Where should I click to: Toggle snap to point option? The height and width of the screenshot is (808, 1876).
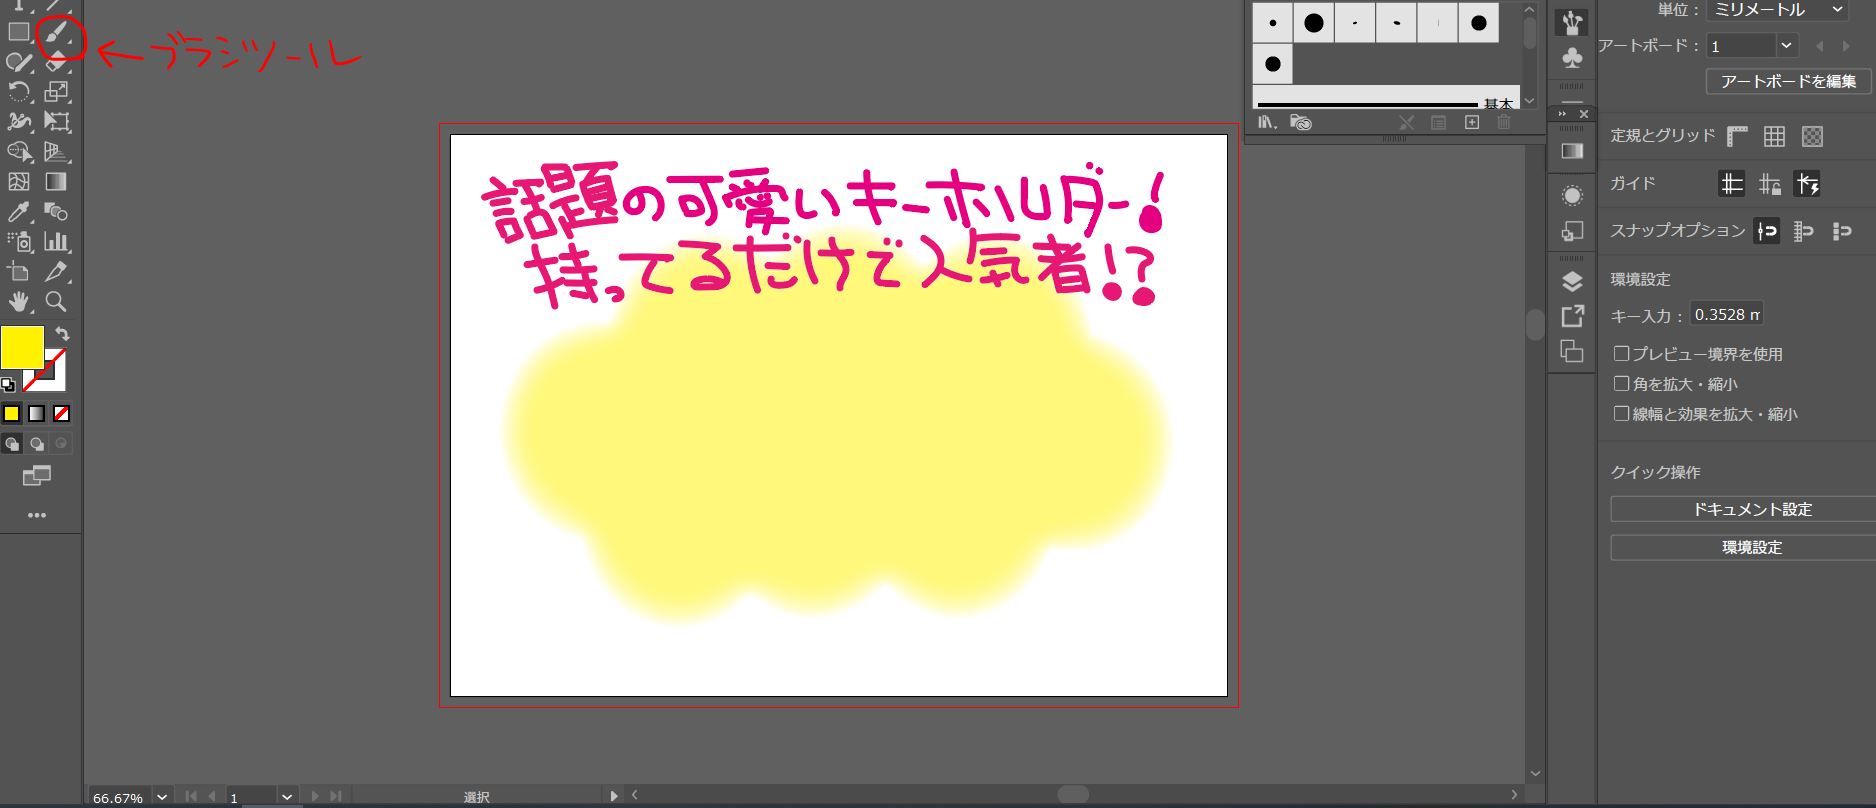click(1767, 231)
